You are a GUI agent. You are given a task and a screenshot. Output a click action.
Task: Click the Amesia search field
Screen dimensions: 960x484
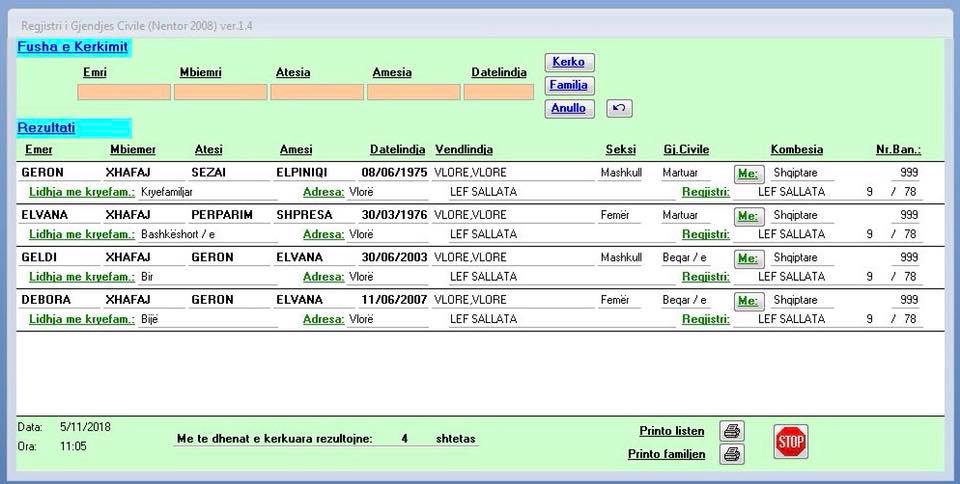pyautogui.click(x=413, y=92)
